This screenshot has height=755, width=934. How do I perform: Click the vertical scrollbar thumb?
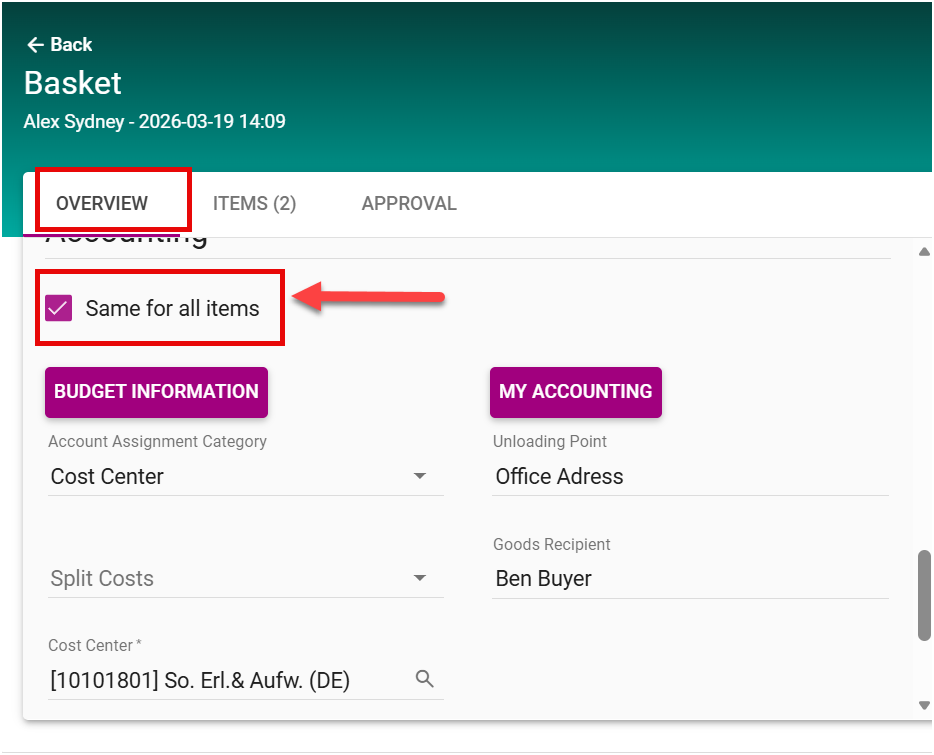tap(924, 595)
